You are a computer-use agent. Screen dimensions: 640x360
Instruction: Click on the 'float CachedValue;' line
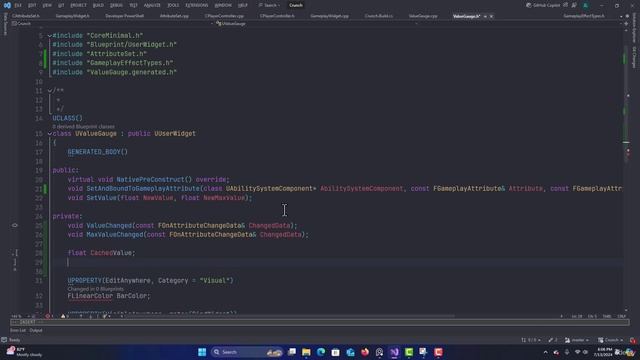click(101, 253)
